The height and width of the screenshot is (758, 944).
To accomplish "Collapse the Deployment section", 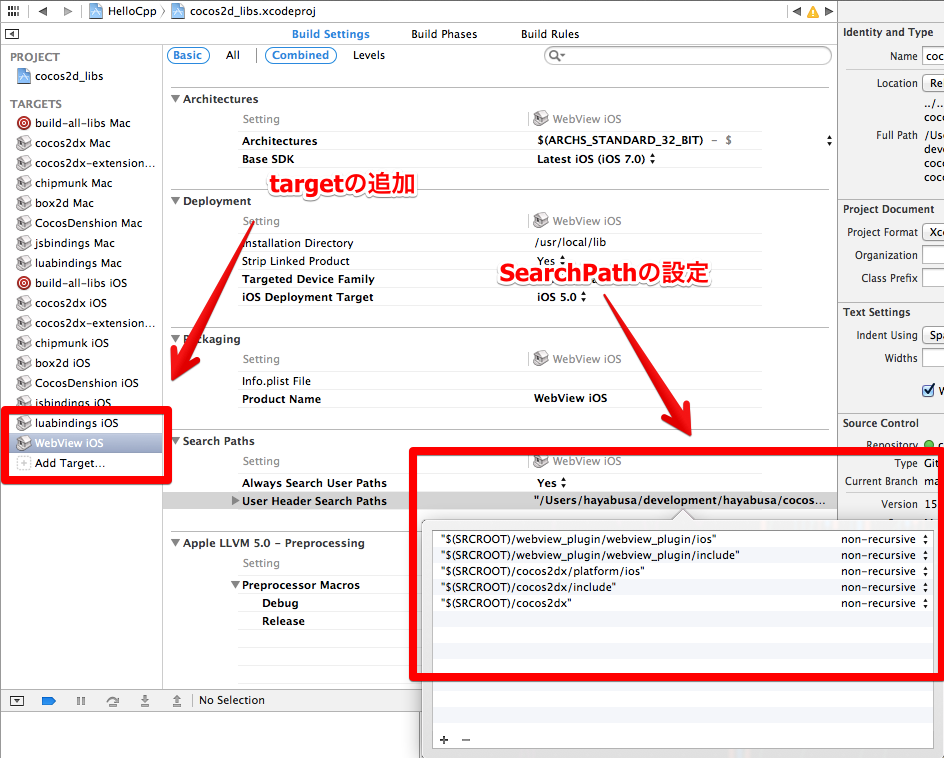I will coord(176,200).
